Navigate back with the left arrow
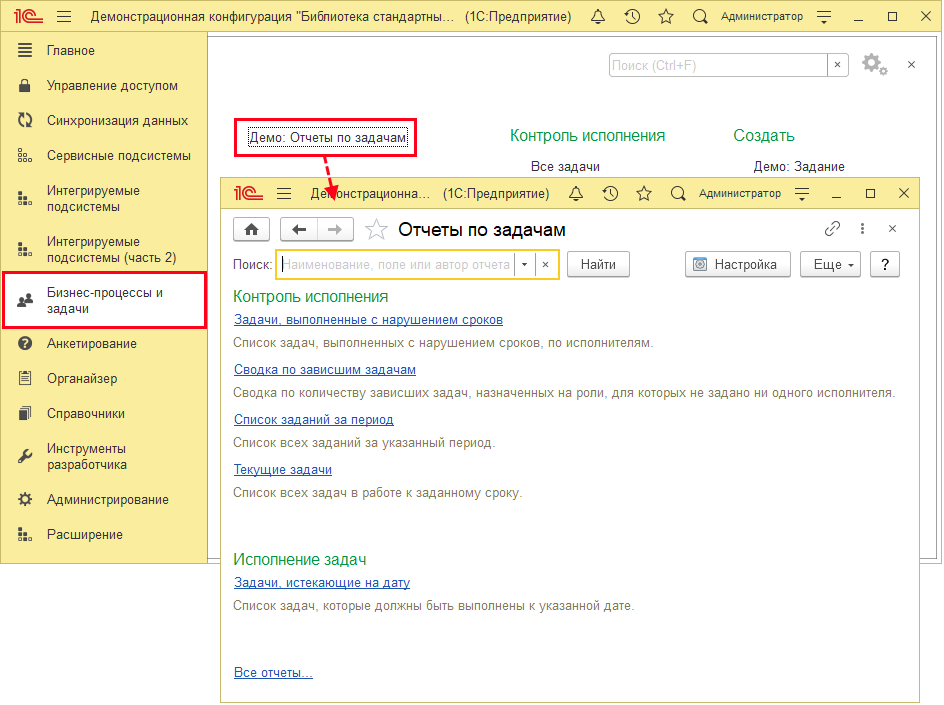944x705 pixels. pos(299,229)
